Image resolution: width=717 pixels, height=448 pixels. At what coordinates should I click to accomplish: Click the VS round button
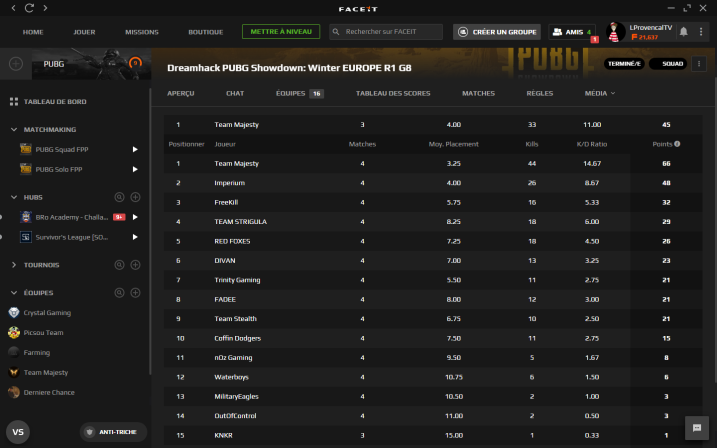pos(18,432)
